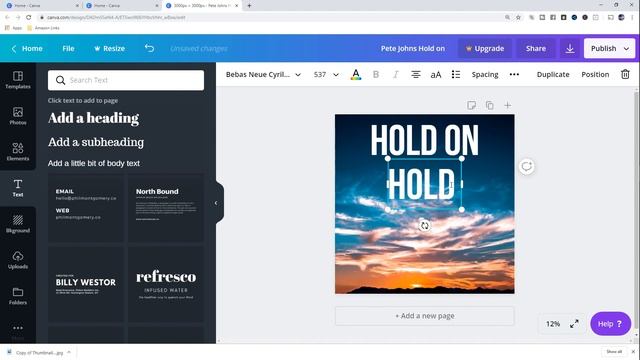Image resolution: width=640 pixels, height=360 pixels.
Task: Open the Photos sidebar panel
Action: click(18, 116)
